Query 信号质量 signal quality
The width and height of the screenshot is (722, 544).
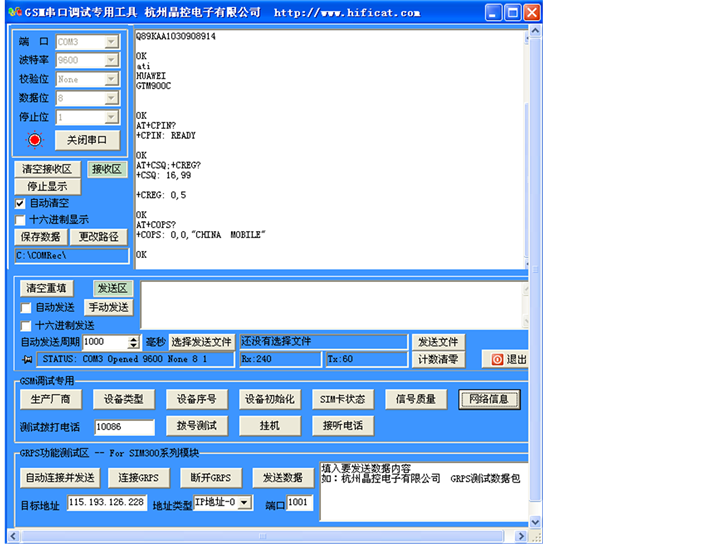pos(416,399)
